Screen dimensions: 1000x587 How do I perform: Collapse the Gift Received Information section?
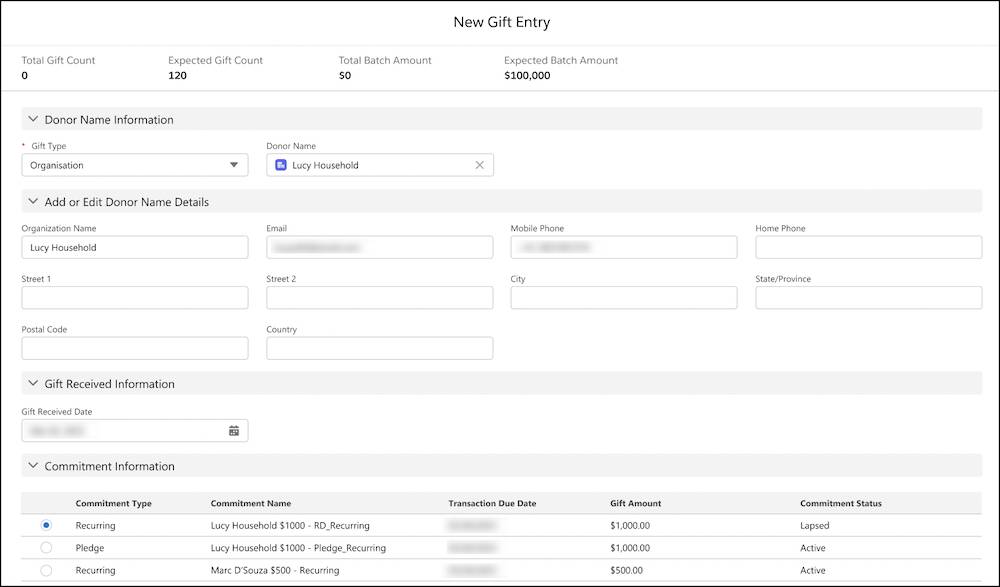point(33,383)
